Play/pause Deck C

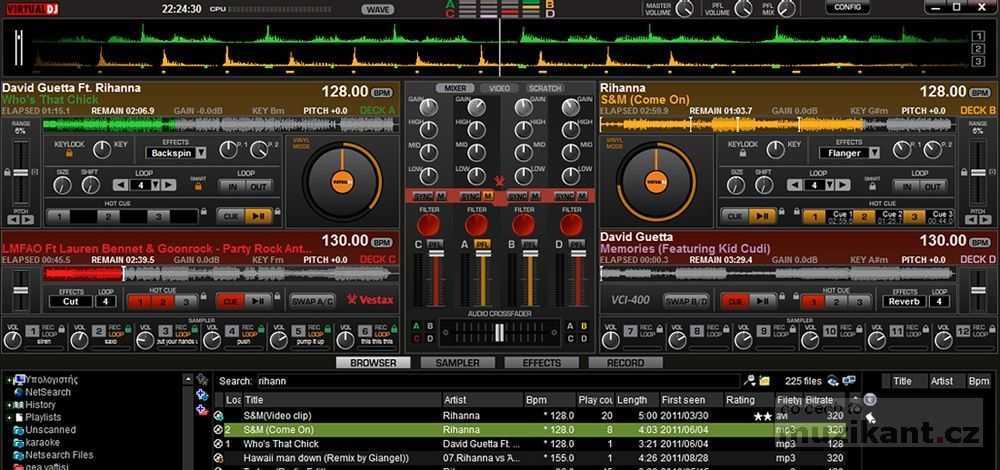[258, 301]
